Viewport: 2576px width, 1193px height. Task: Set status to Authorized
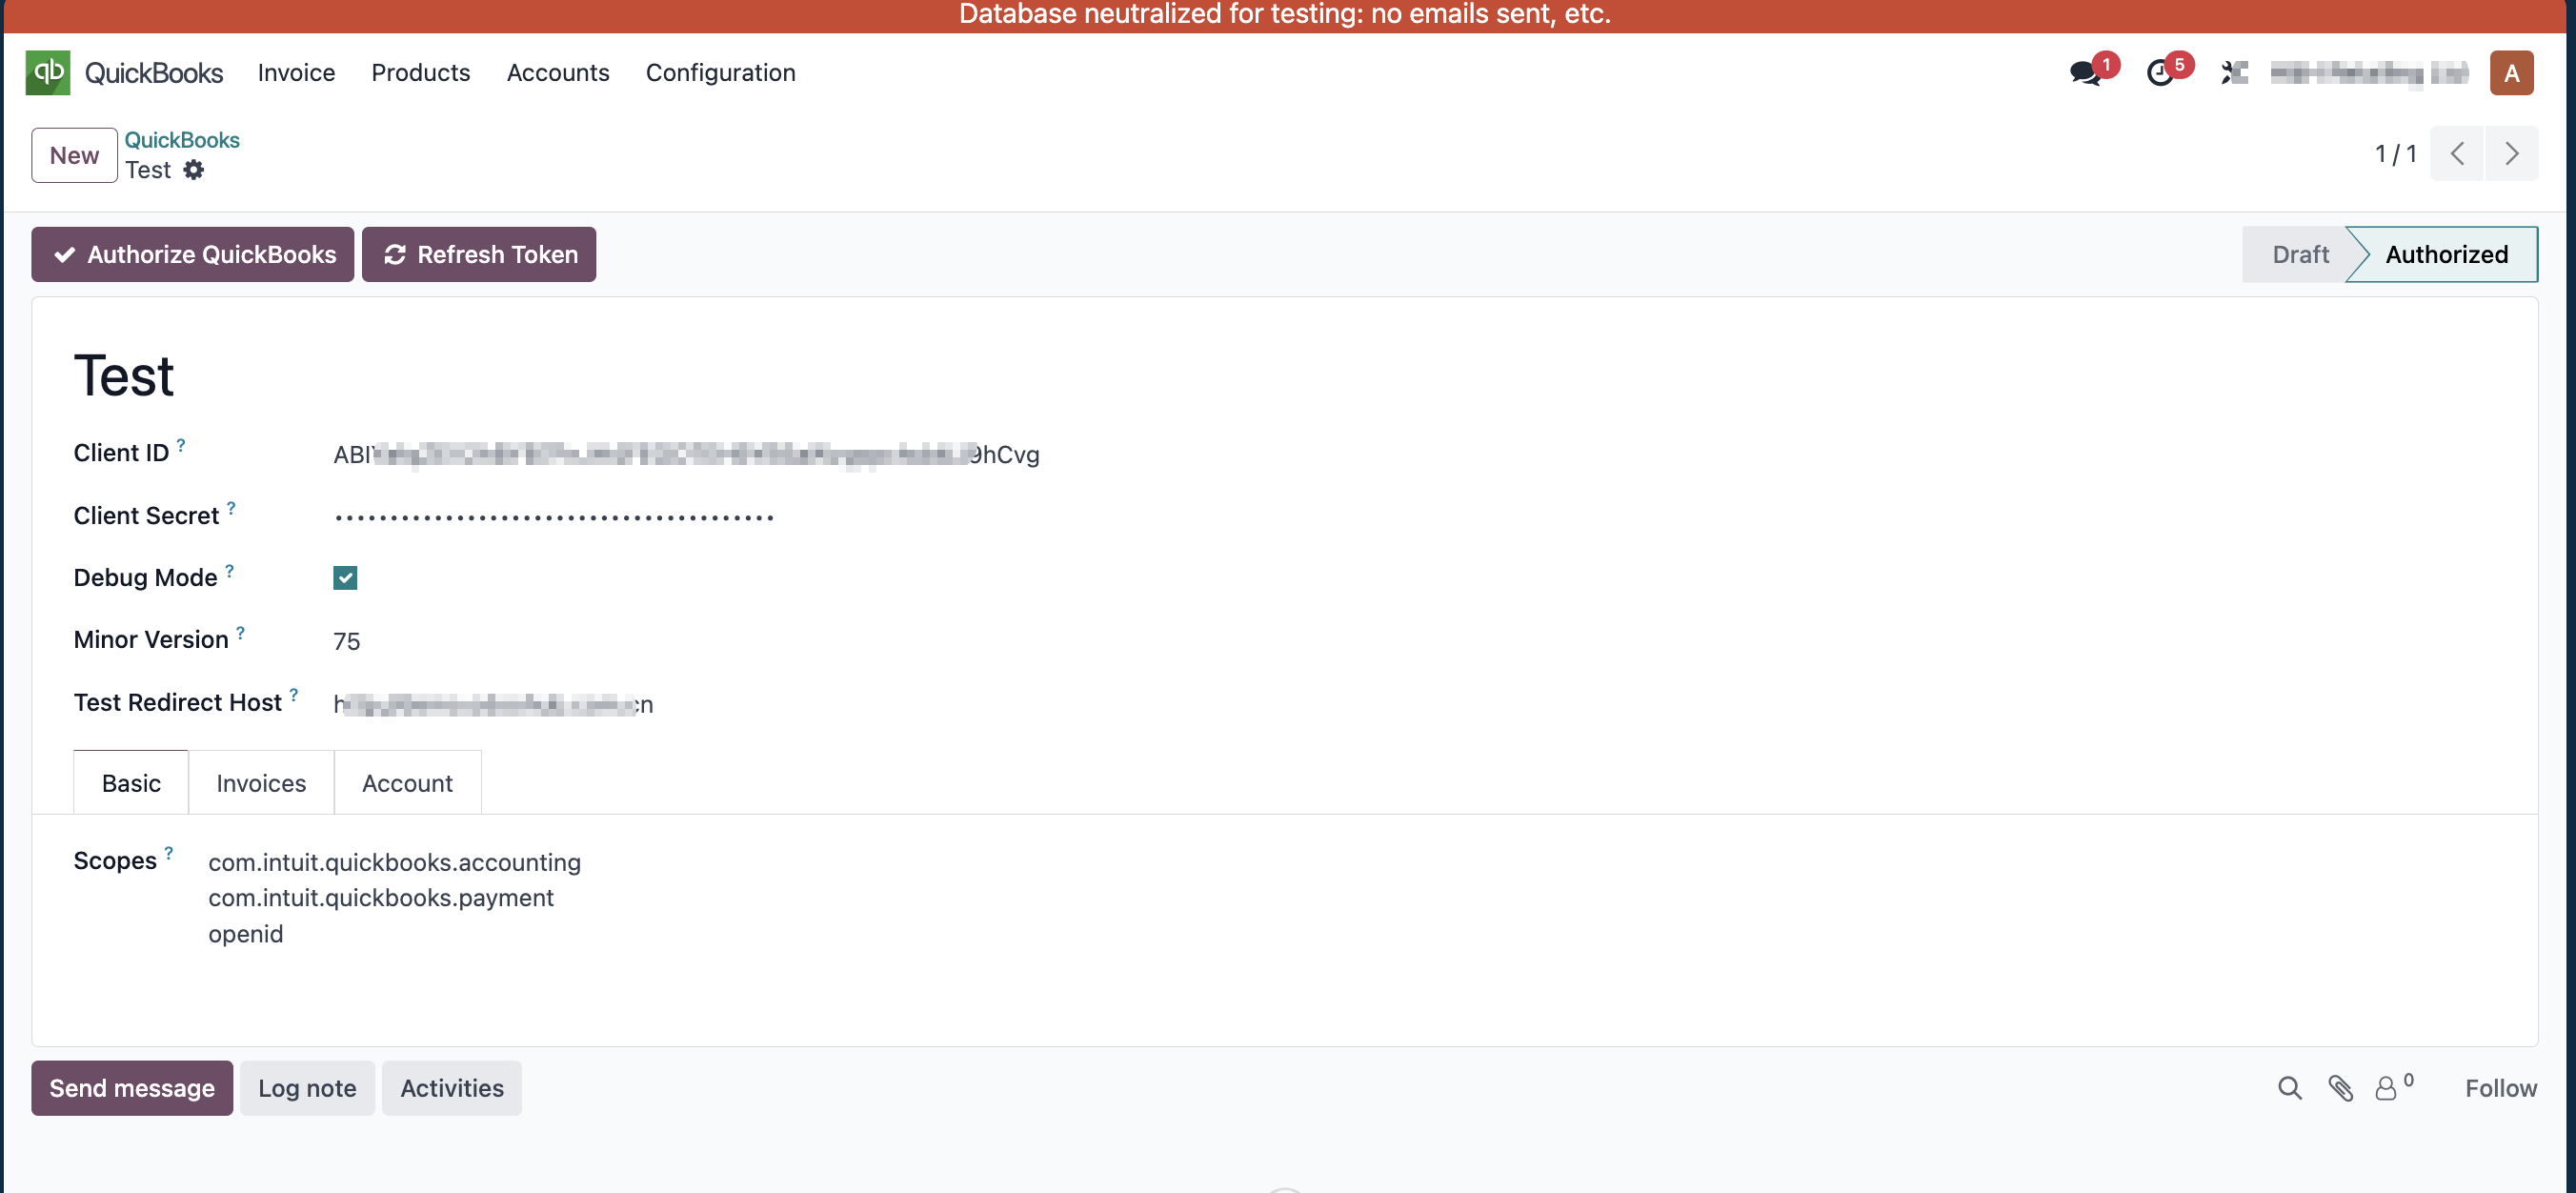[2445, 255]
